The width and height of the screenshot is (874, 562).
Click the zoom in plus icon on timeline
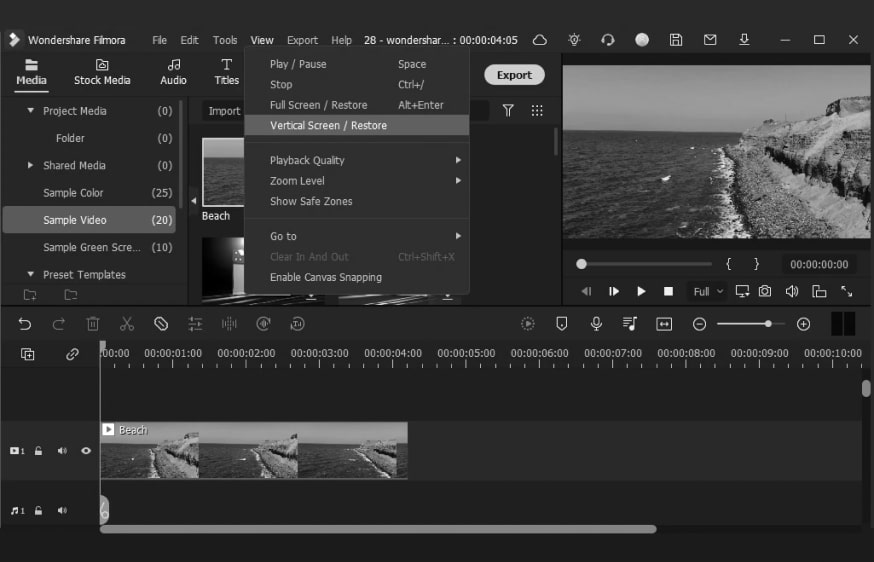click(x=803, y=324)
